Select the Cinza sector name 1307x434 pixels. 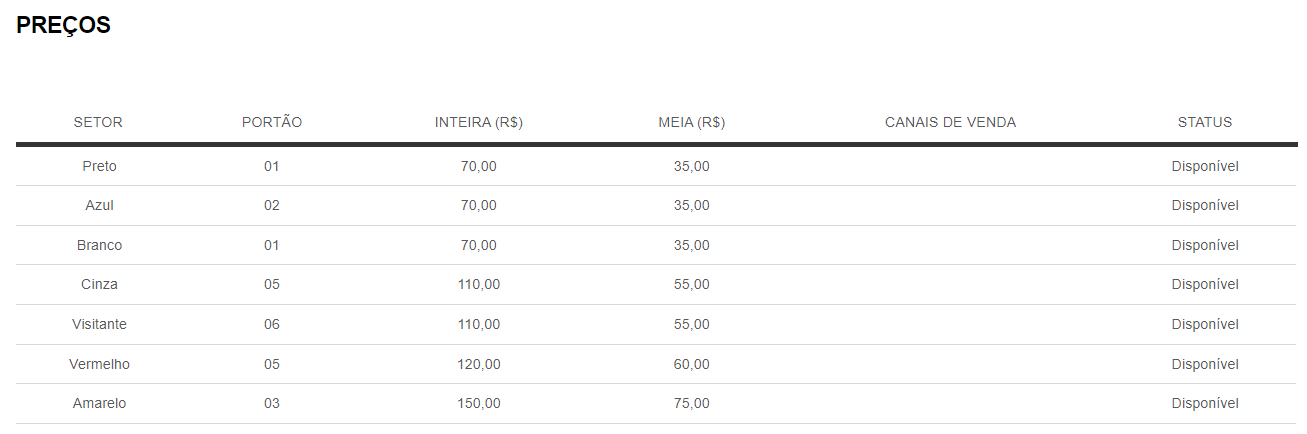pos(99,284)
